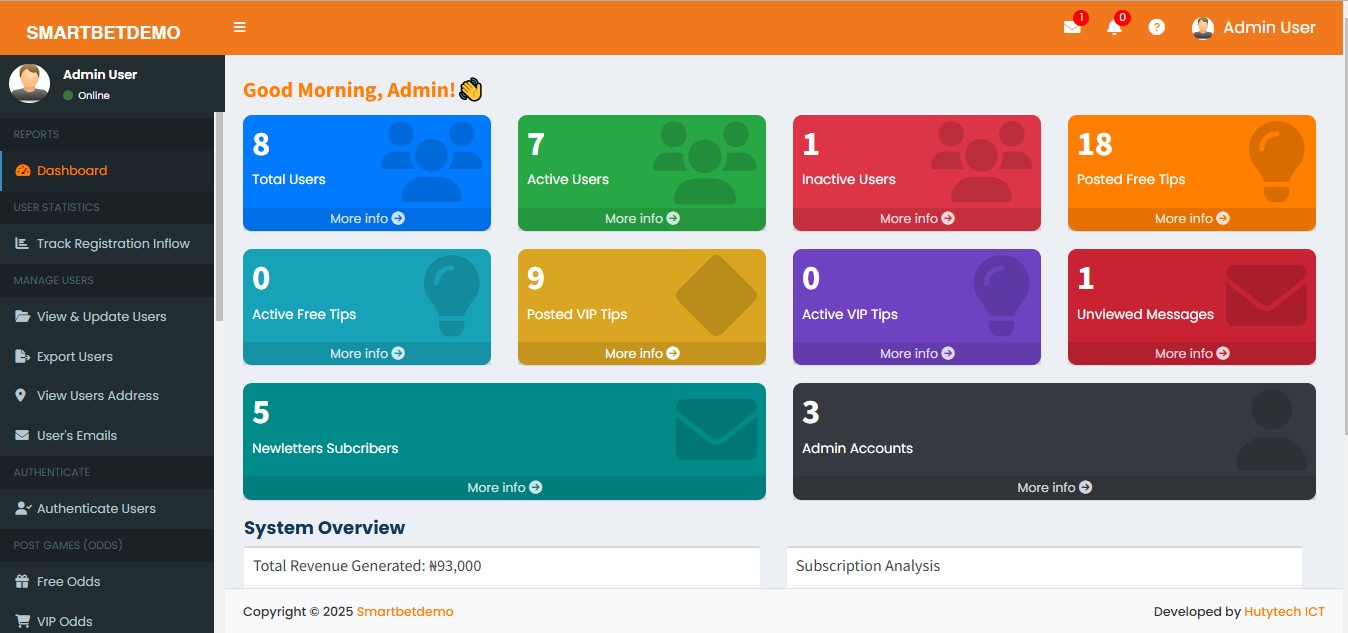Open More info for Unviewed Messages
This screenshot has width=1348, height=633.
point(1191,354)
